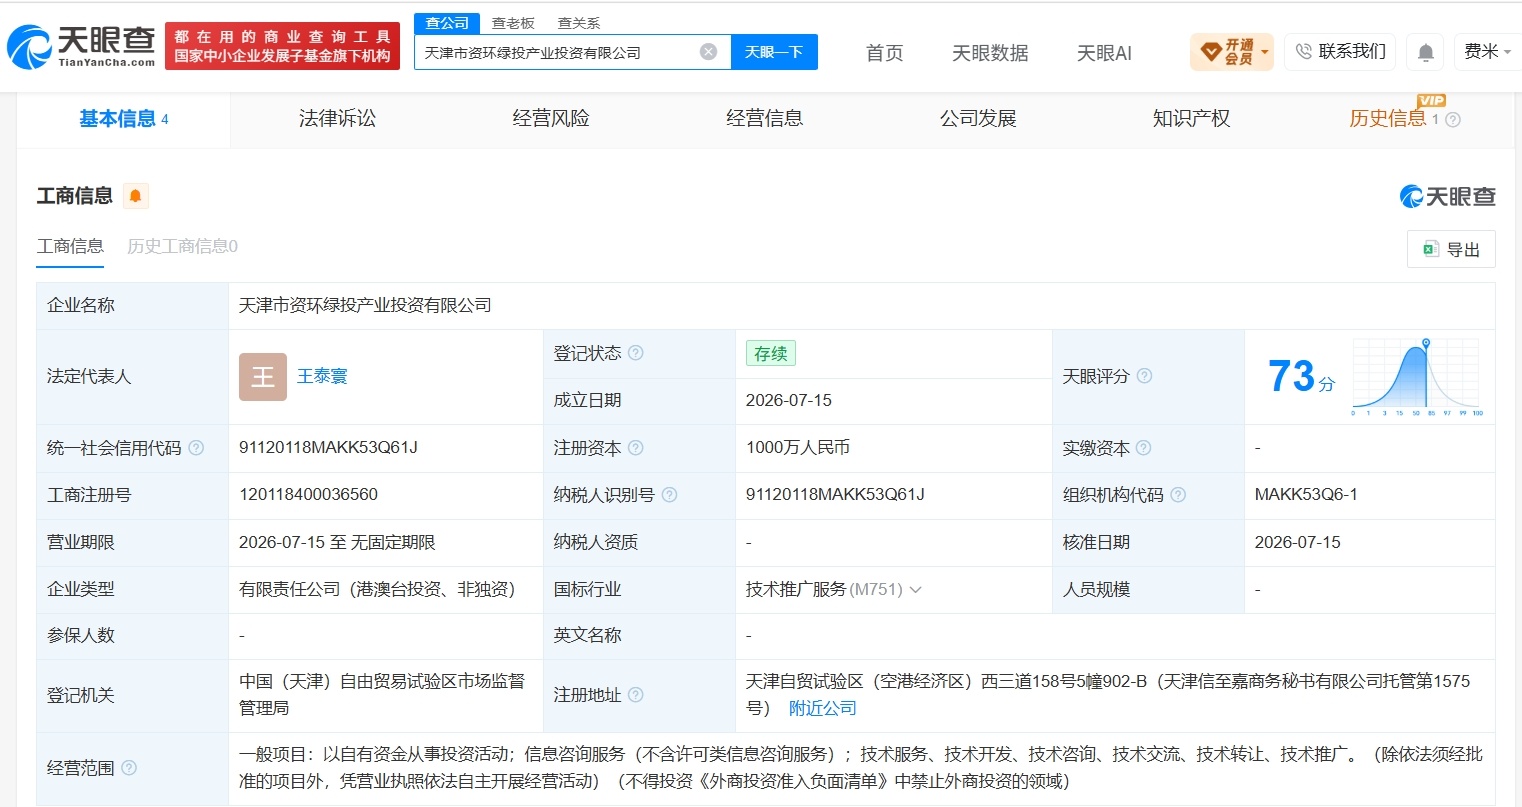The width and height of the screenshot is (1522, 807).
Task: Open help icon next to 登记状态
Action: click(x=636, y=353)
